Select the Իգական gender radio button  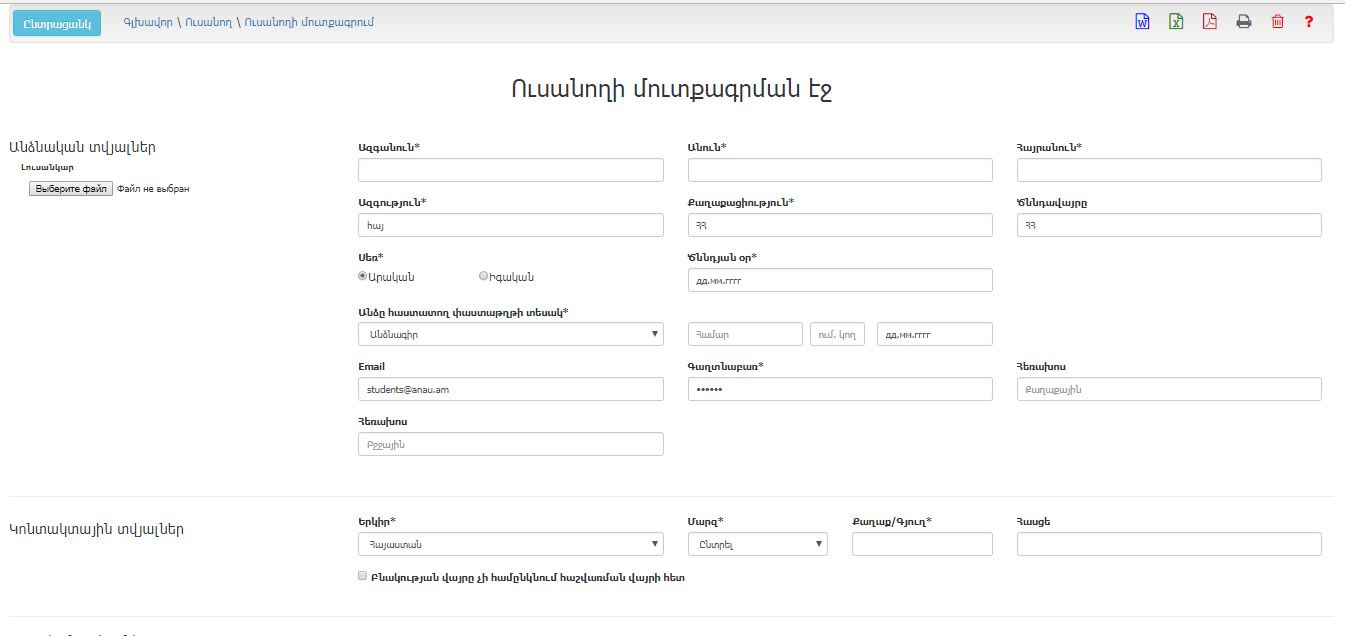pos(484,276)
